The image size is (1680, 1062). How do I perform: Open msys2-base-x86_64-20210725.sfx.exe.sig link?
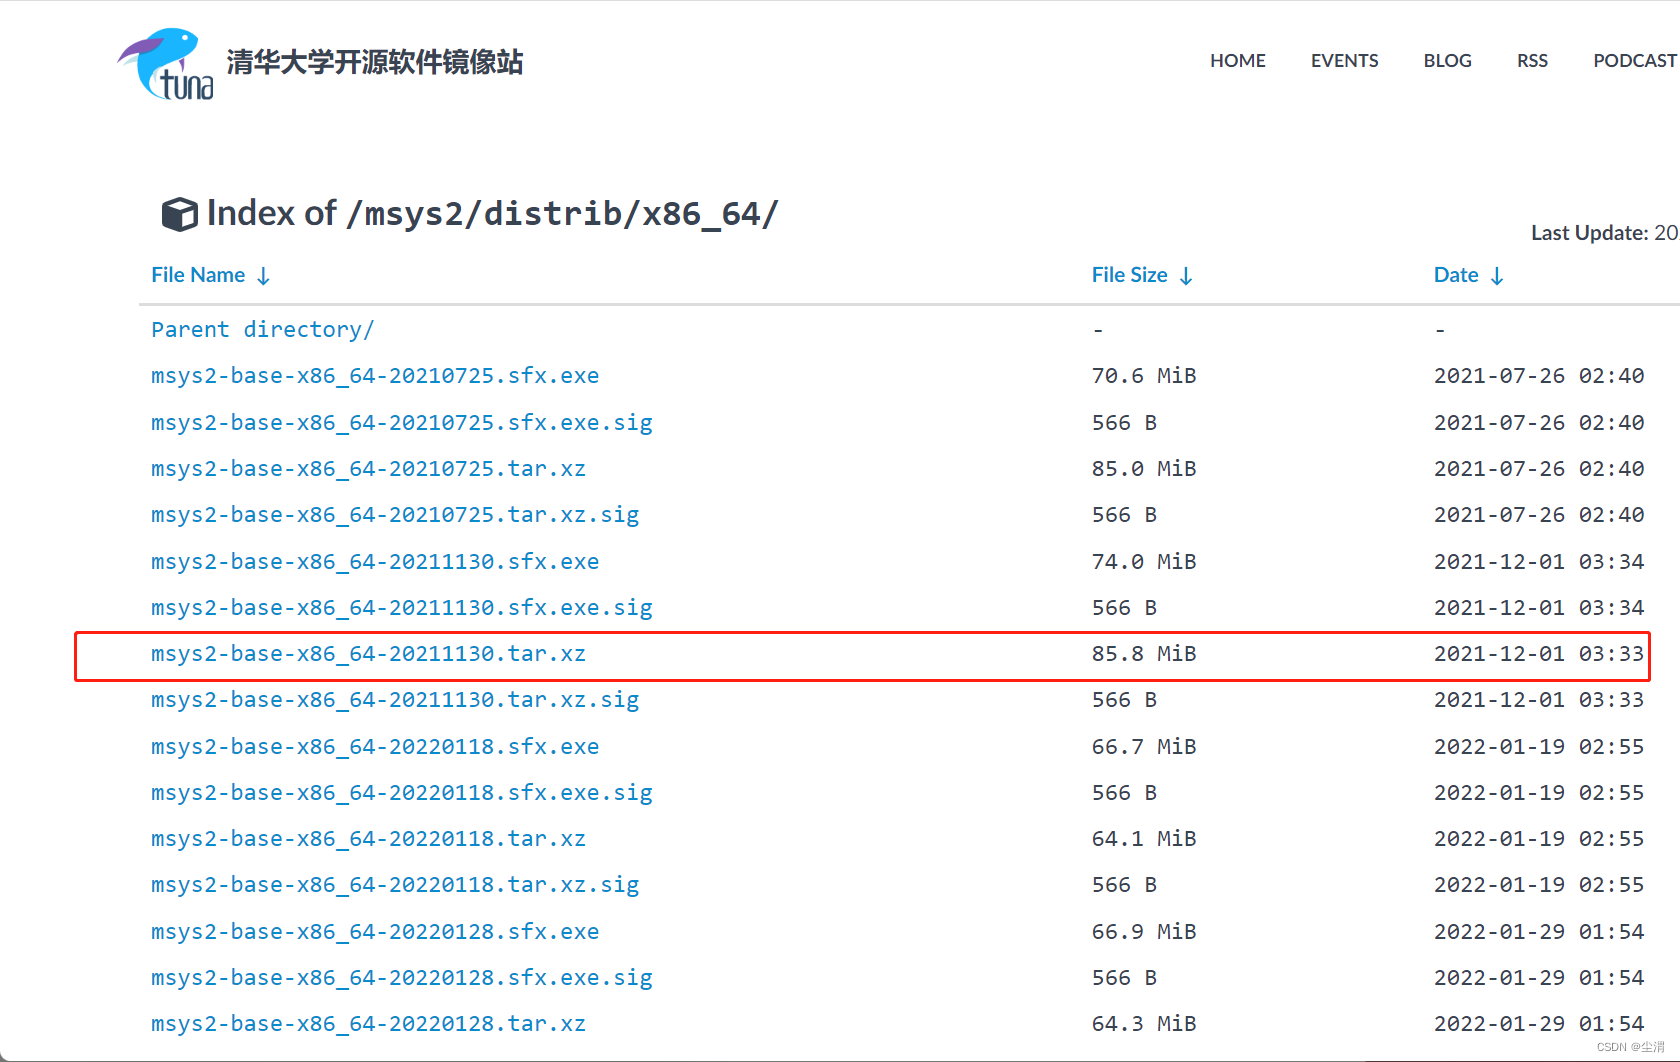pyautogui.click(x=402, y=423)
